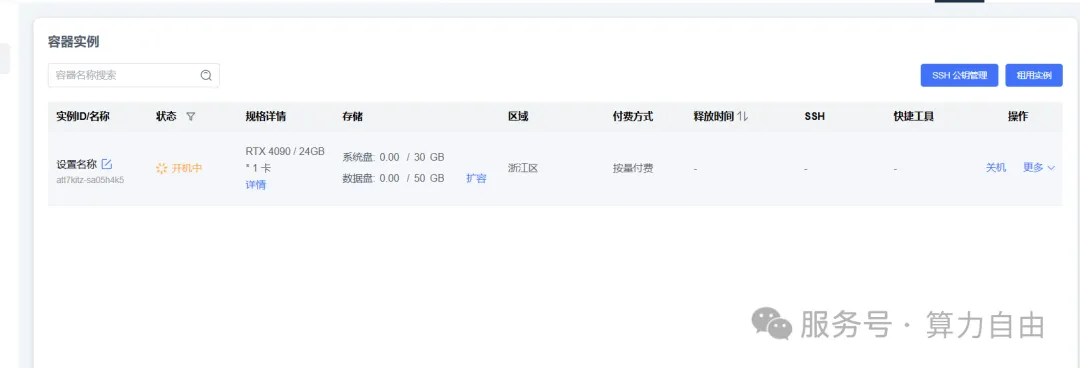Screen dimensions: 1080x368
Task: Click the 区域 column header
Action: click(x=518, y=117)
